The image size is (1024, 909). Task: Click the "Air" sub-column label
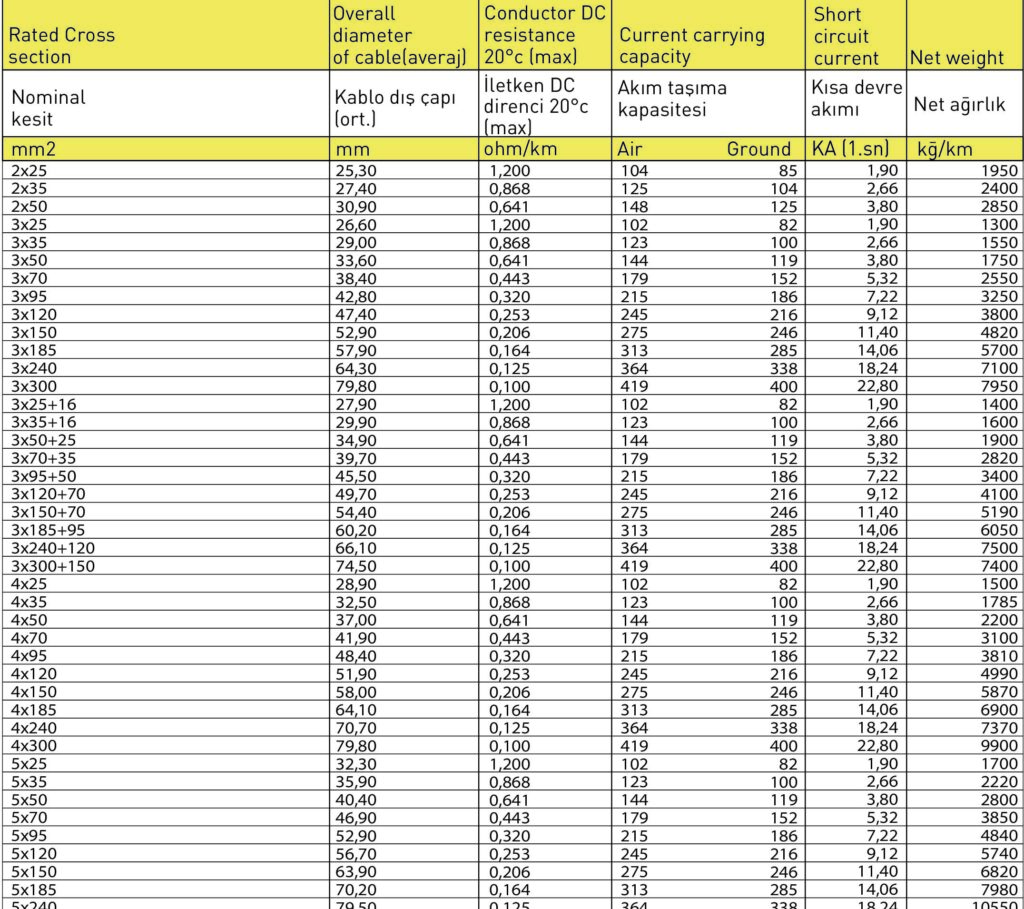point(630,149)
